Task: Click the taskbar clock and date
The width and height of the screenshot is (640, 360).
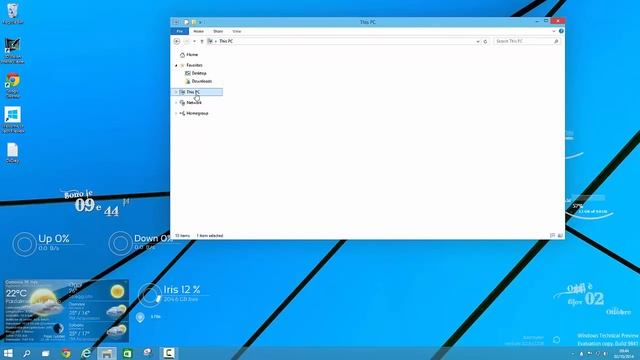Action: 623,353
